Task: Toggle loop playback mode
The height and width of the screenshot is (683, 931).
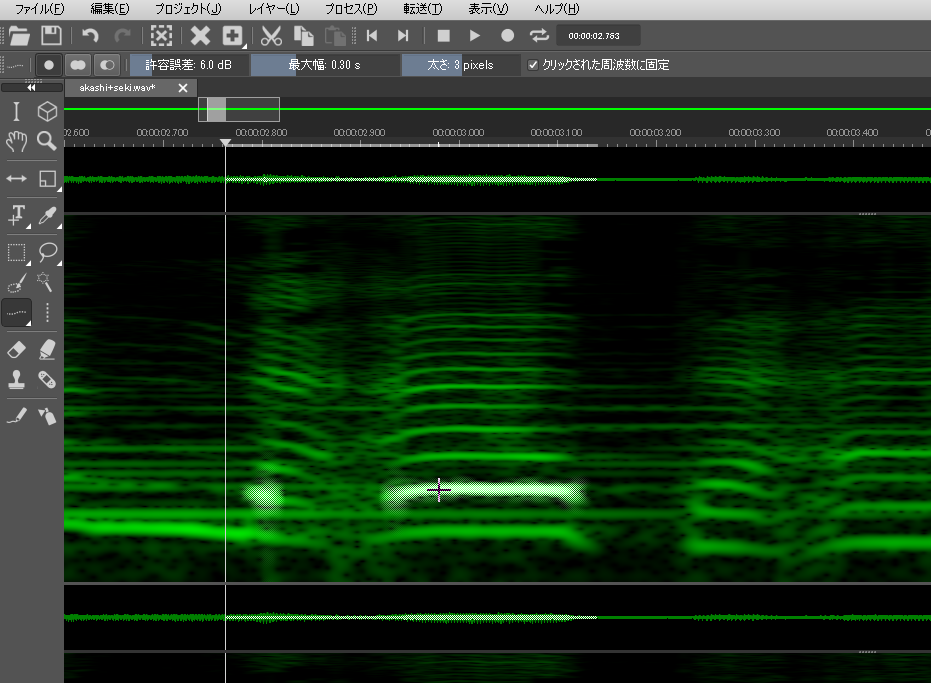Action: pos(539,36)
